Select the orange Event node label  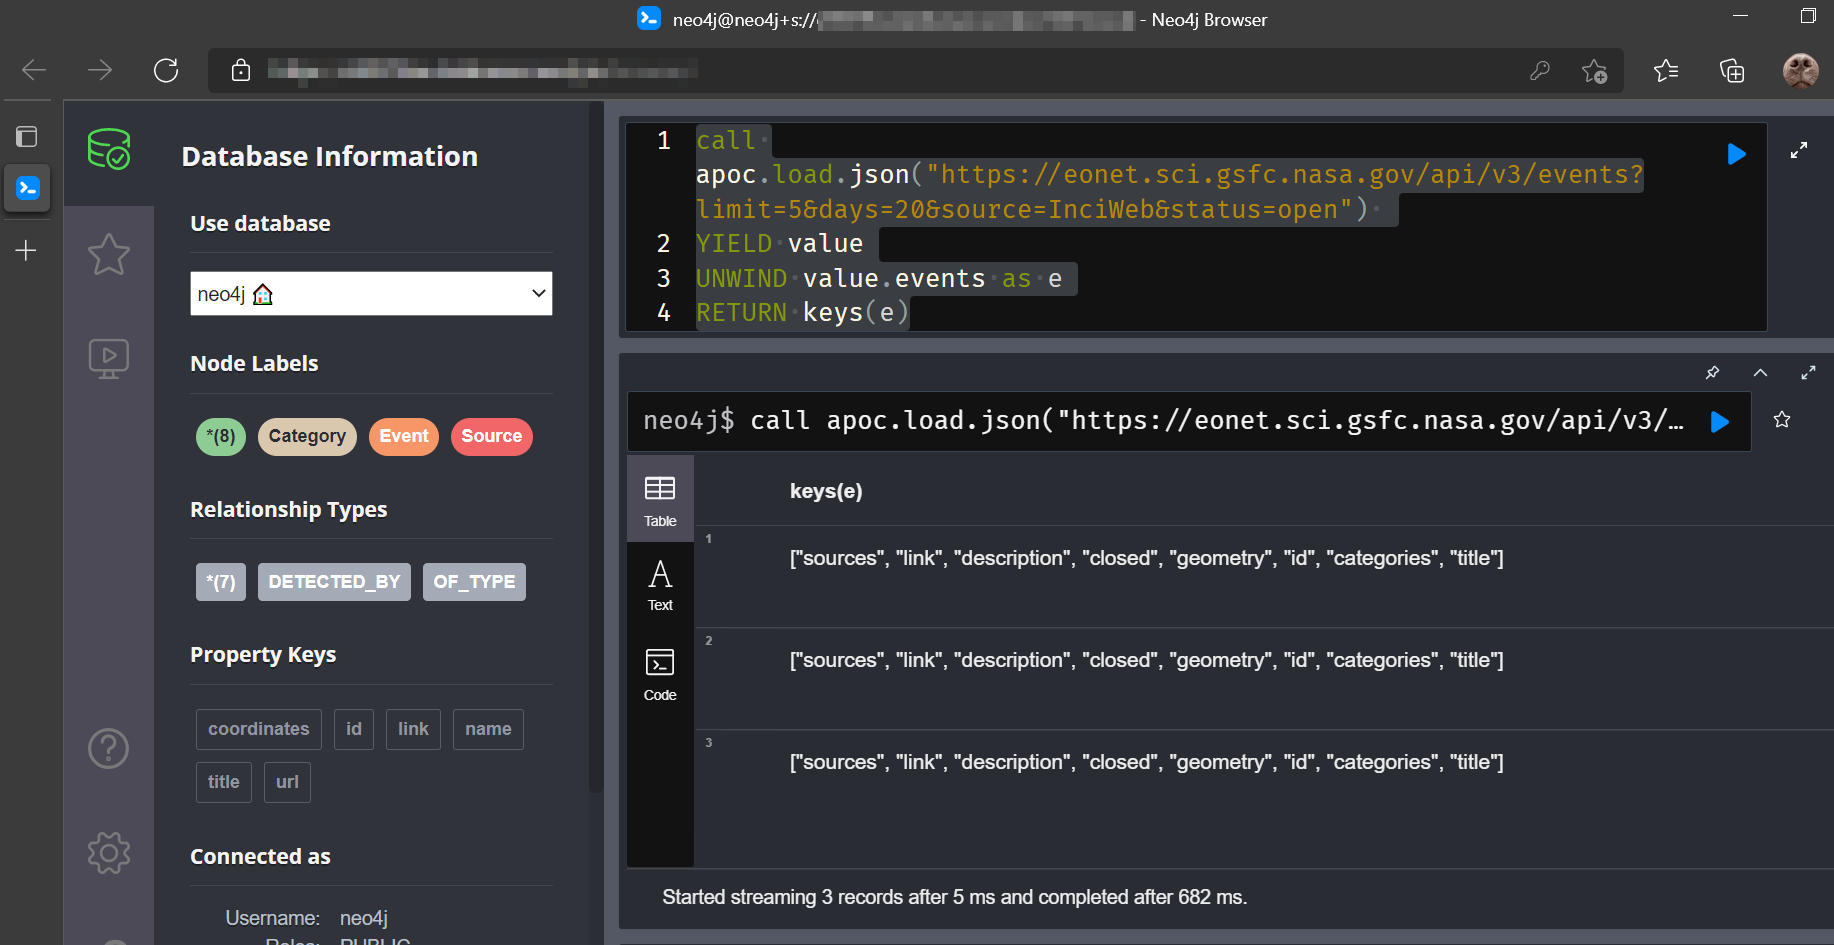pos(403,437)
